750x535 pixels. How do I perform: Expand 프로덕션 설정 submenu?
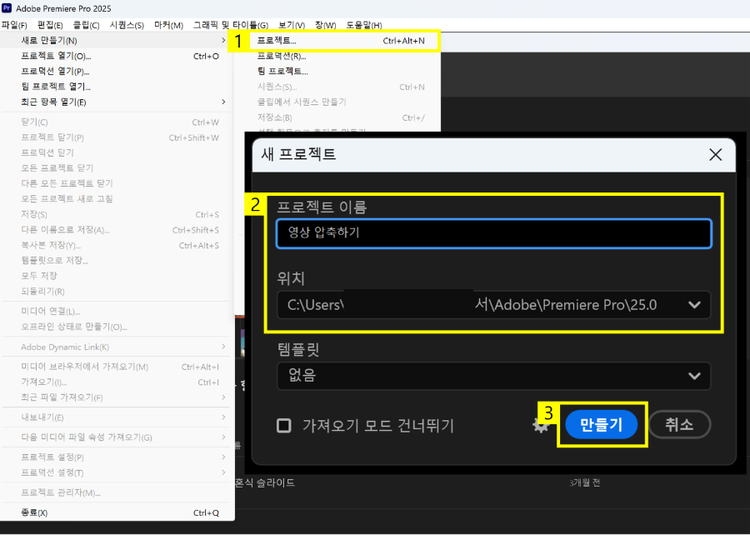(x=117, y=472)
